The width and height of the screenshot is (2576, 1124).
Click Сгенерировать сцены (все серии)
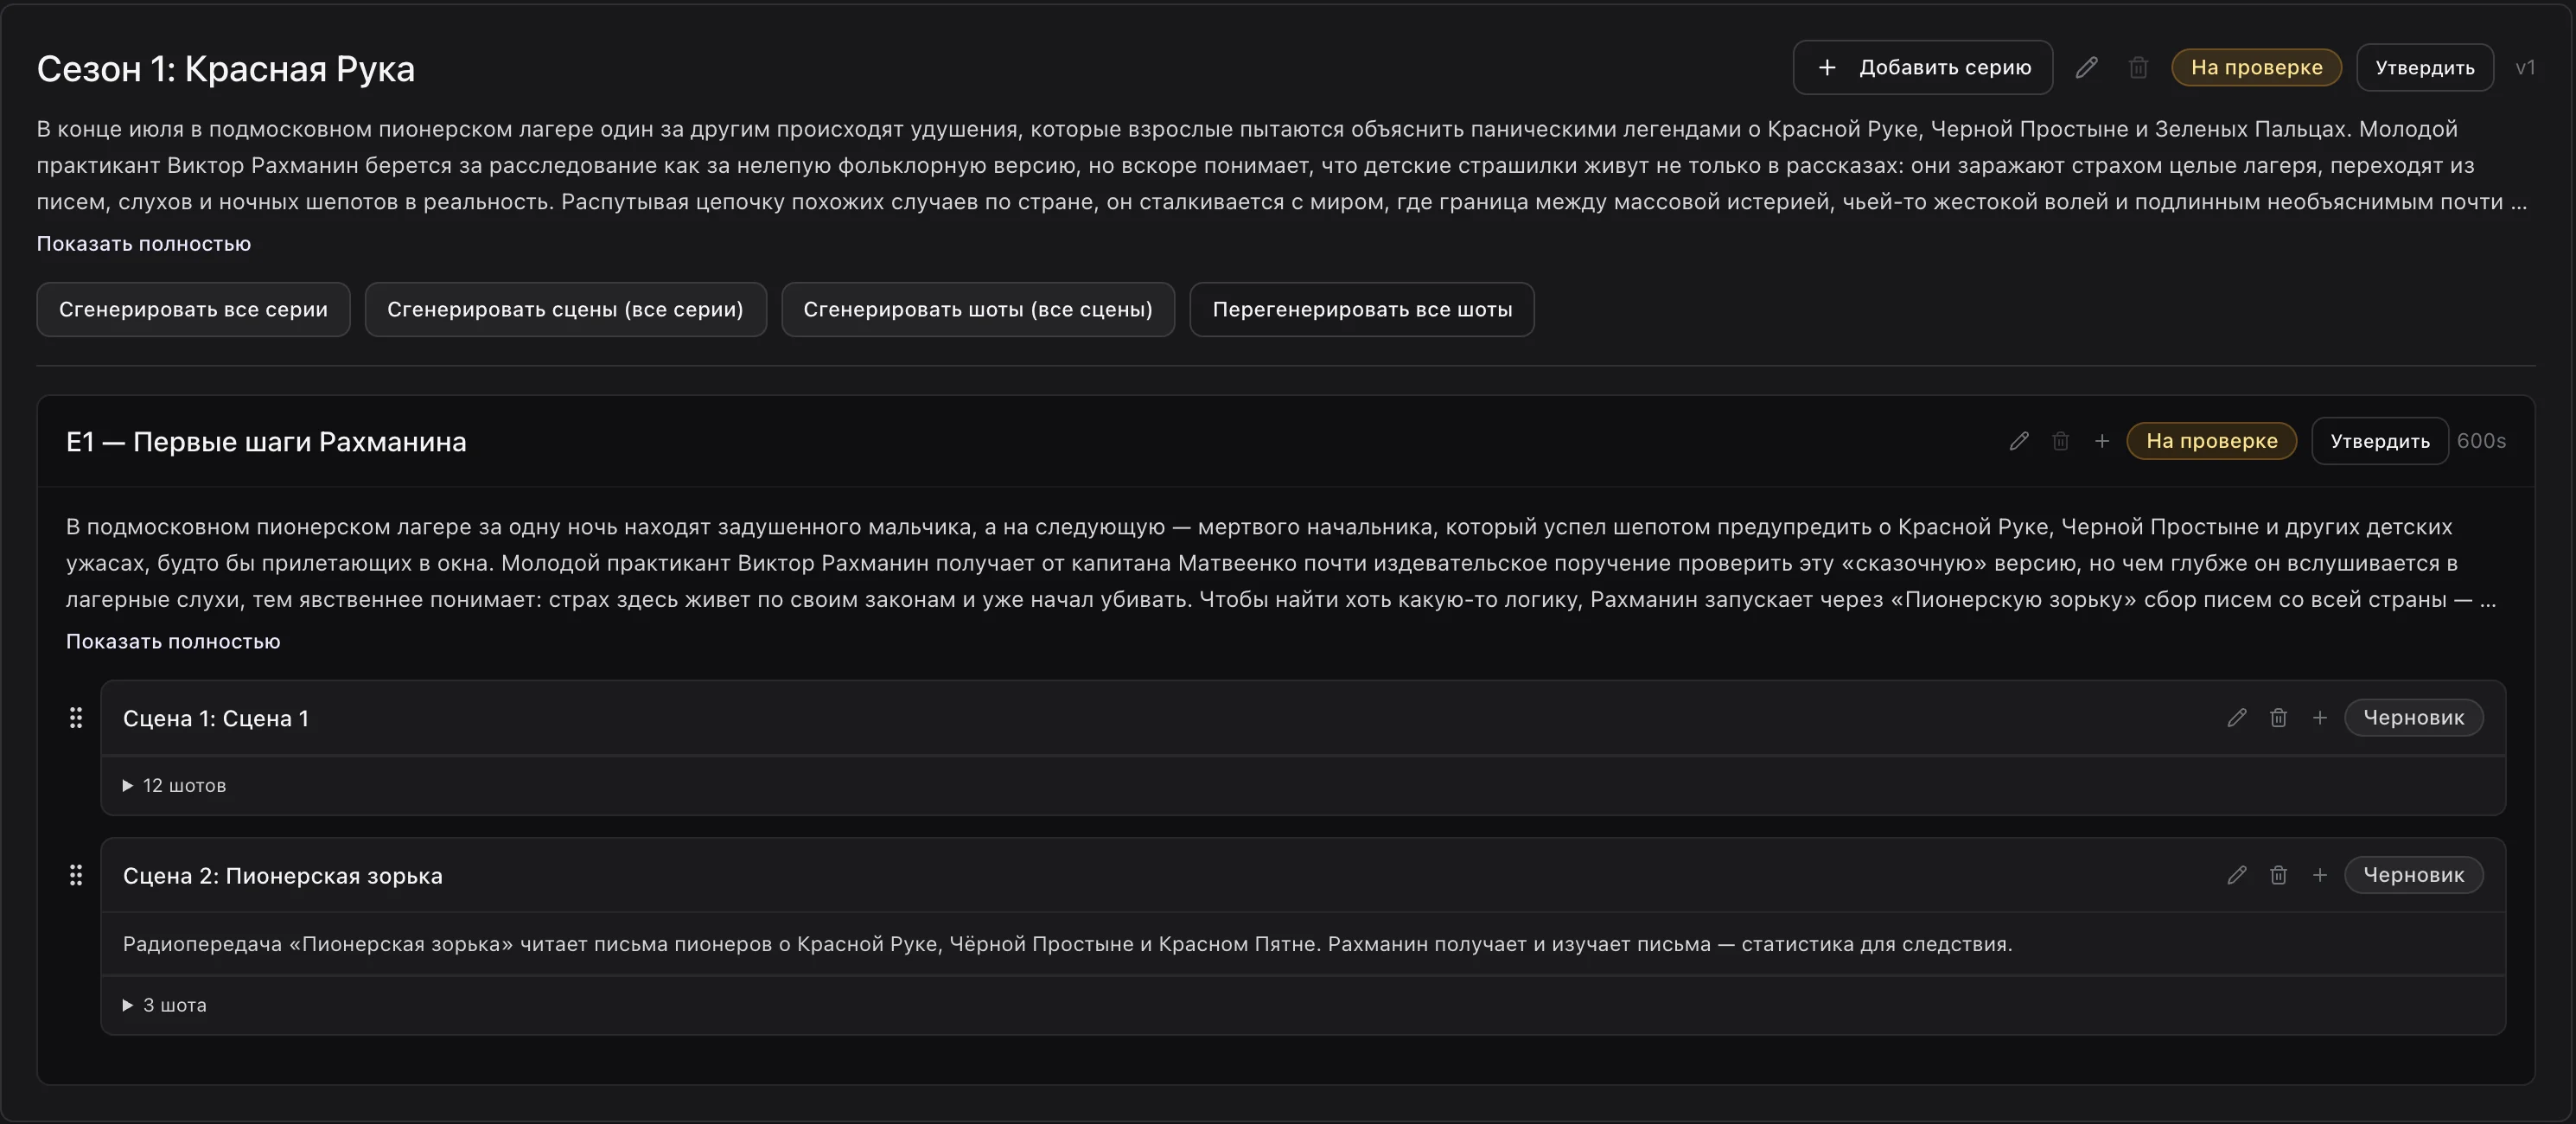click(x=565, y=309)
